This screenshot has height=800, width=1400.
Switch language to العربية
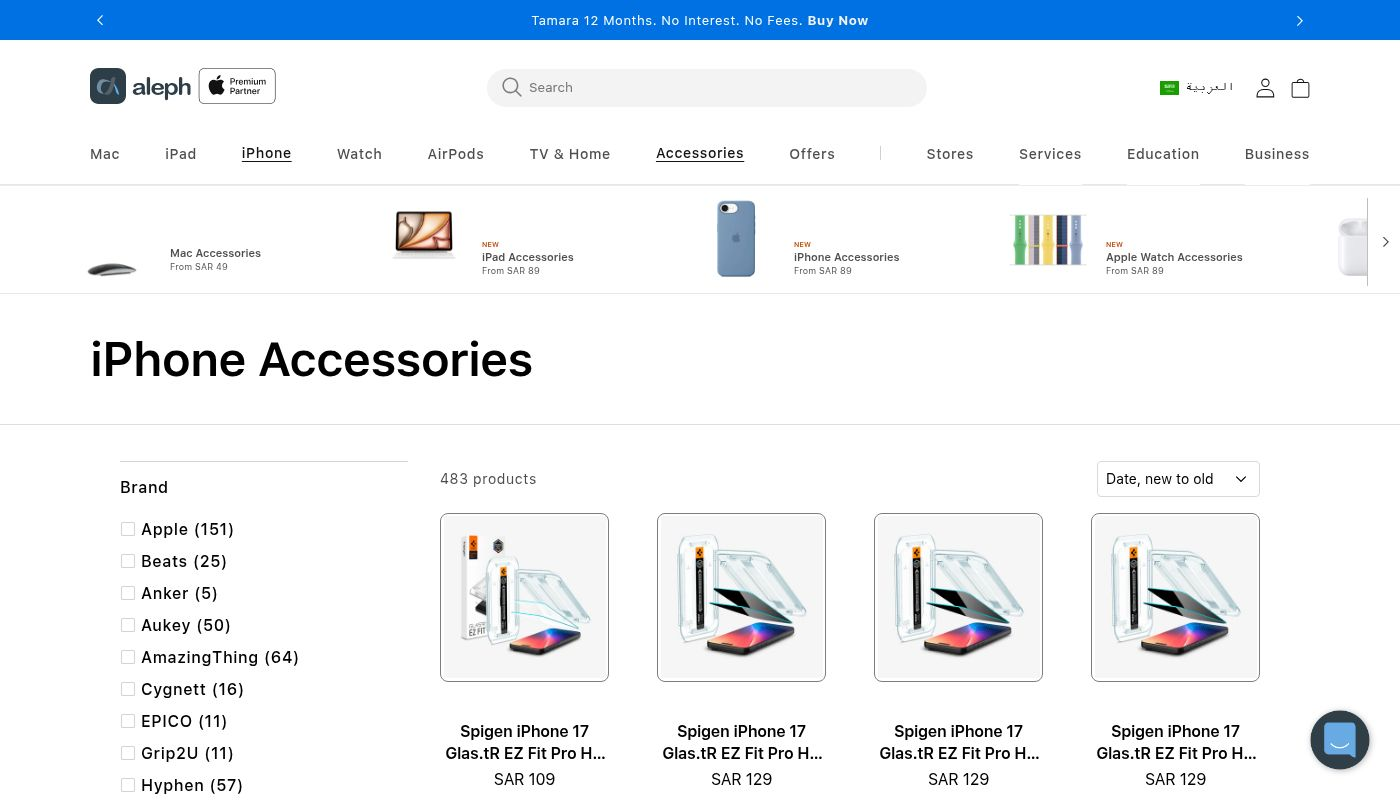coord(1210,88)
